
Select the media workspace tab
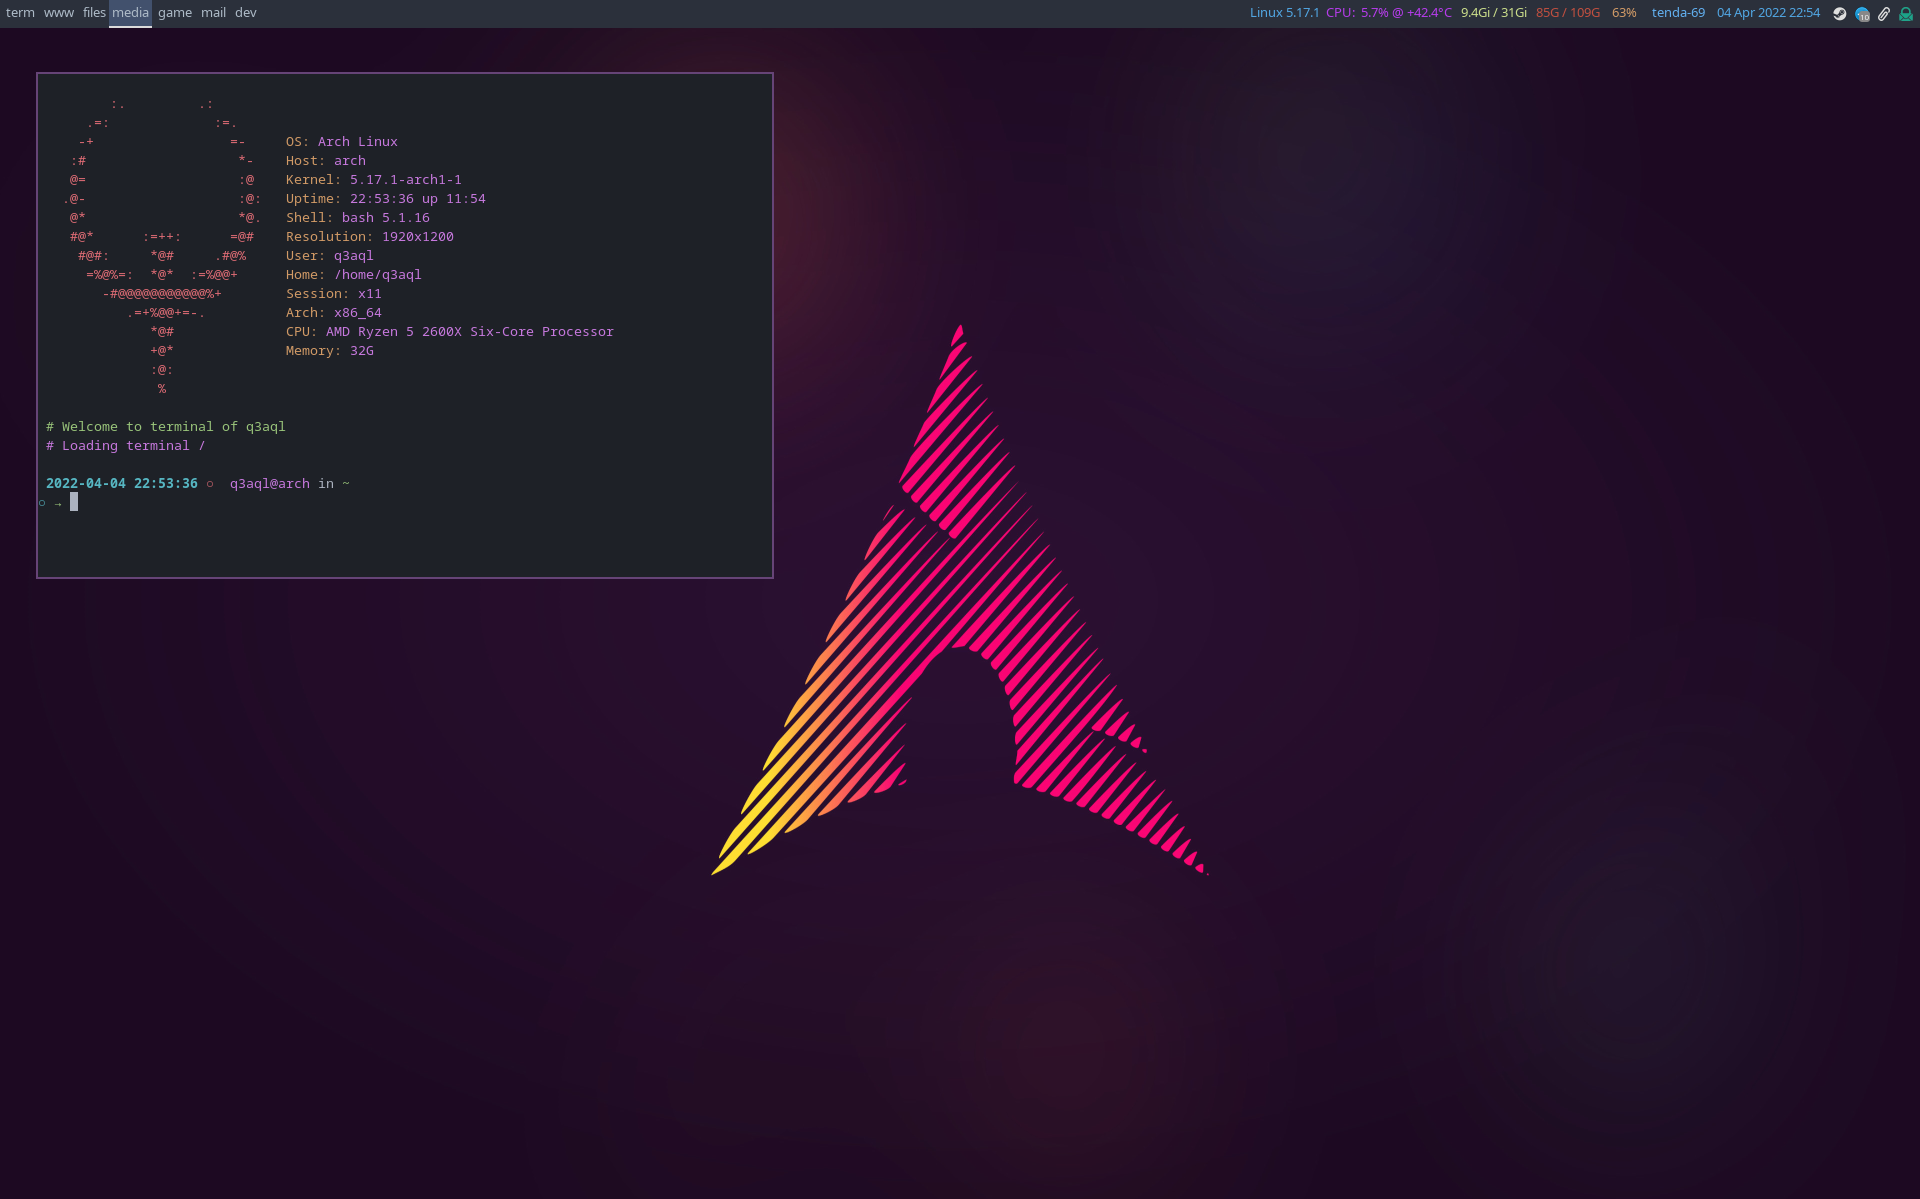[x=130, y=13]
